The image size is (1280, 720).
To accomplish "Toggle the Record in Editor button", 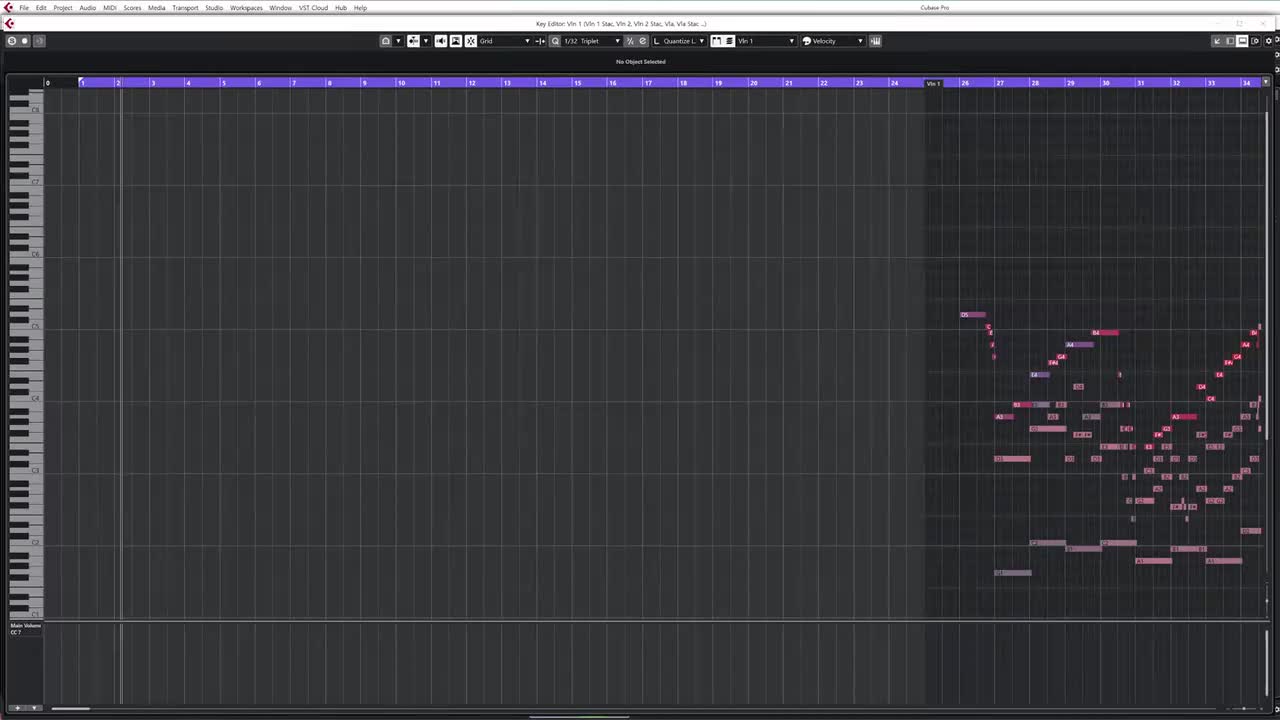I will (x=25, y=41).
